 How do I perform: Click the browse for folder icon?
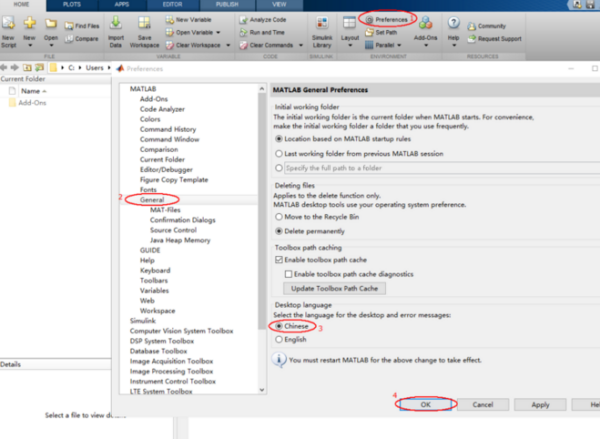(x=39, y=68)
